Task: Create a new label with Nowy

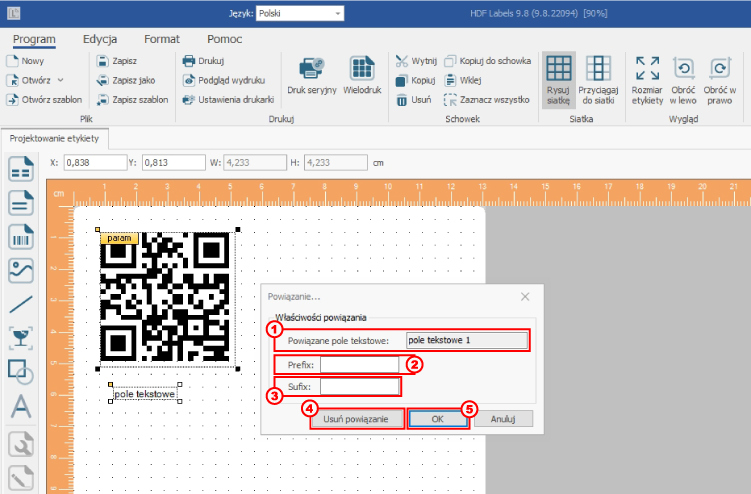Action: tap(25, 61)
